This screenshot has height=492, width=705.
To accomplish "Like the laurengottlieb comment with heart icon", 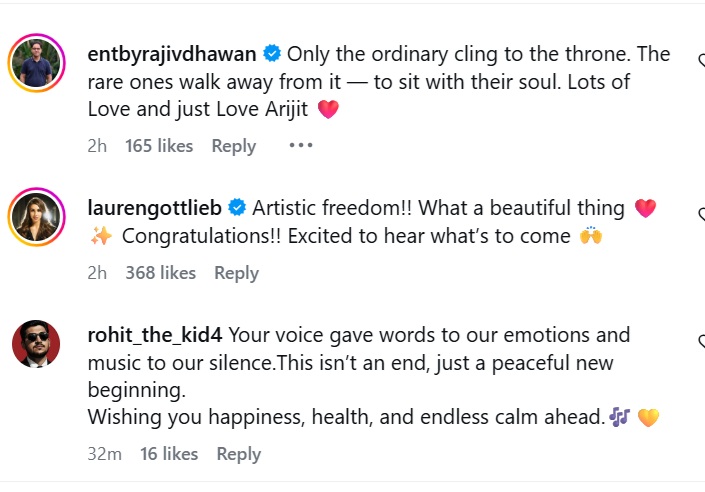I will pos(700,214).
